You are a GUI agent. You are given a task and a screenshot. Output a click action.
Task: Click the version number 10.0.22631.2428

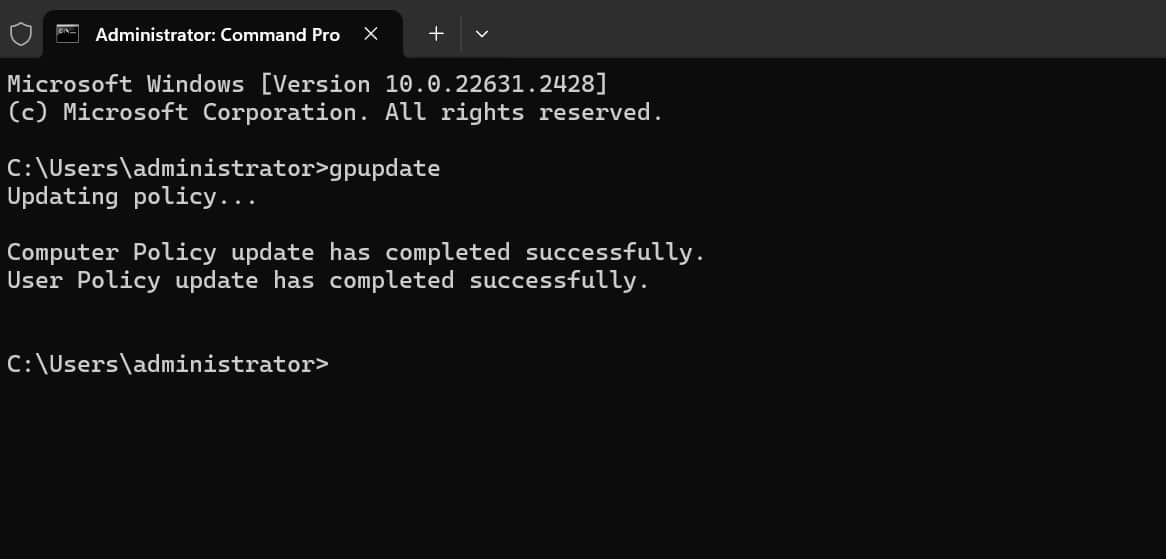489,84
